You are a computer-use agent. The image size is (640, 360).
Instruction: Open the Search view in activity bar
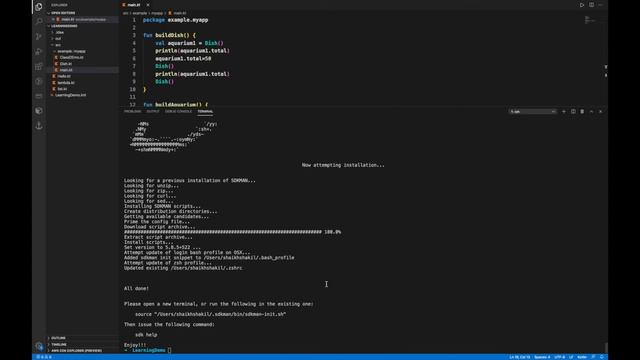[x=39, y=22]
